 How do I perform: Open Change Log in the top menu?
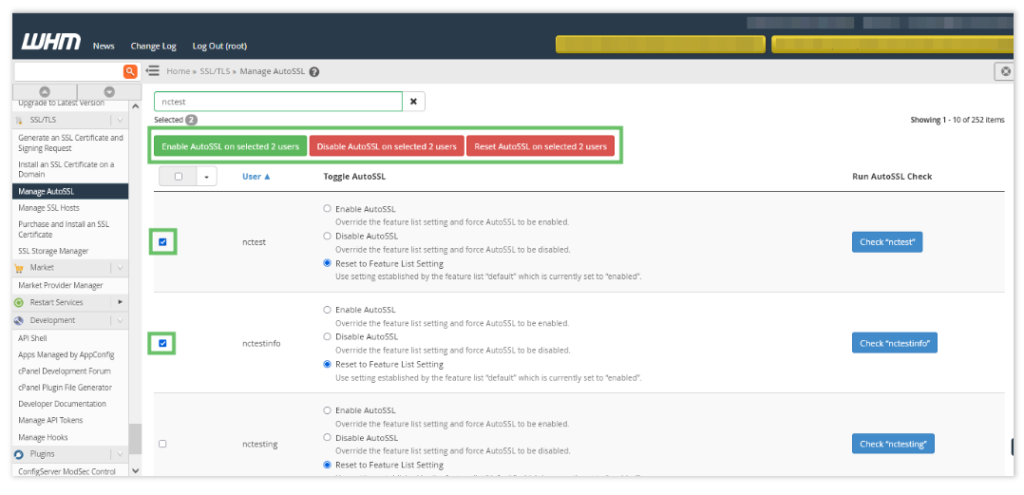pos(153,46)
